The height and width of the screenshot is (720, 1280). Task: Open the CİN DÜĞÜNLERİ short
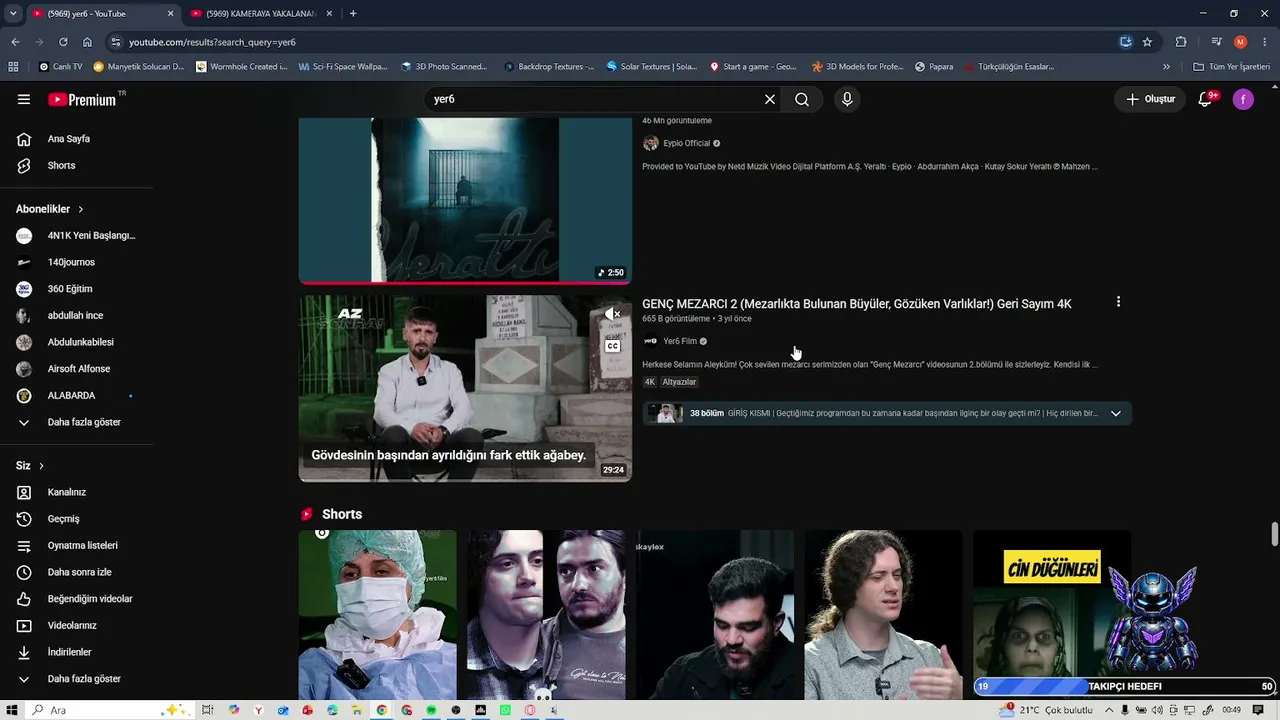(x=1051, y=614)
